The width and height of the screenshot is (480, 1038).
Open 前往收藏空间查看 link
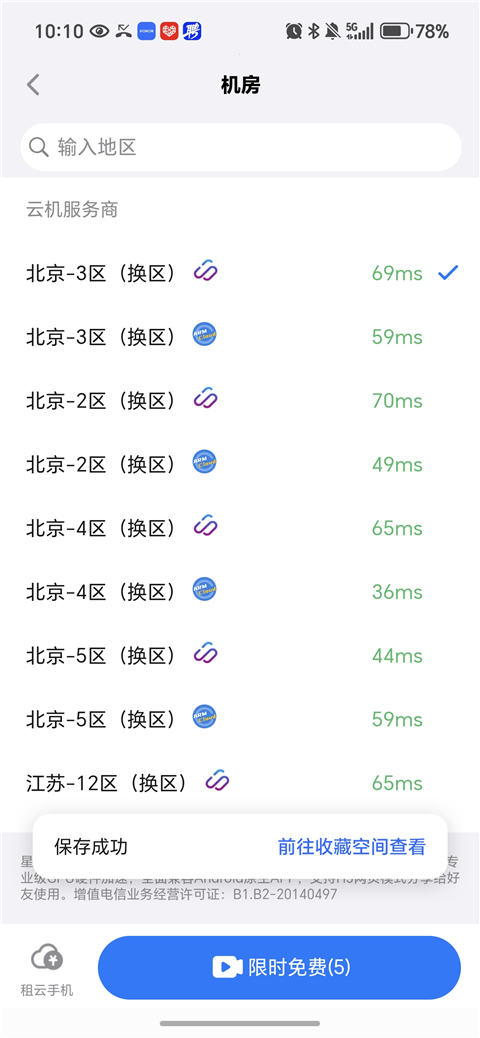click(x=352, y=846)
